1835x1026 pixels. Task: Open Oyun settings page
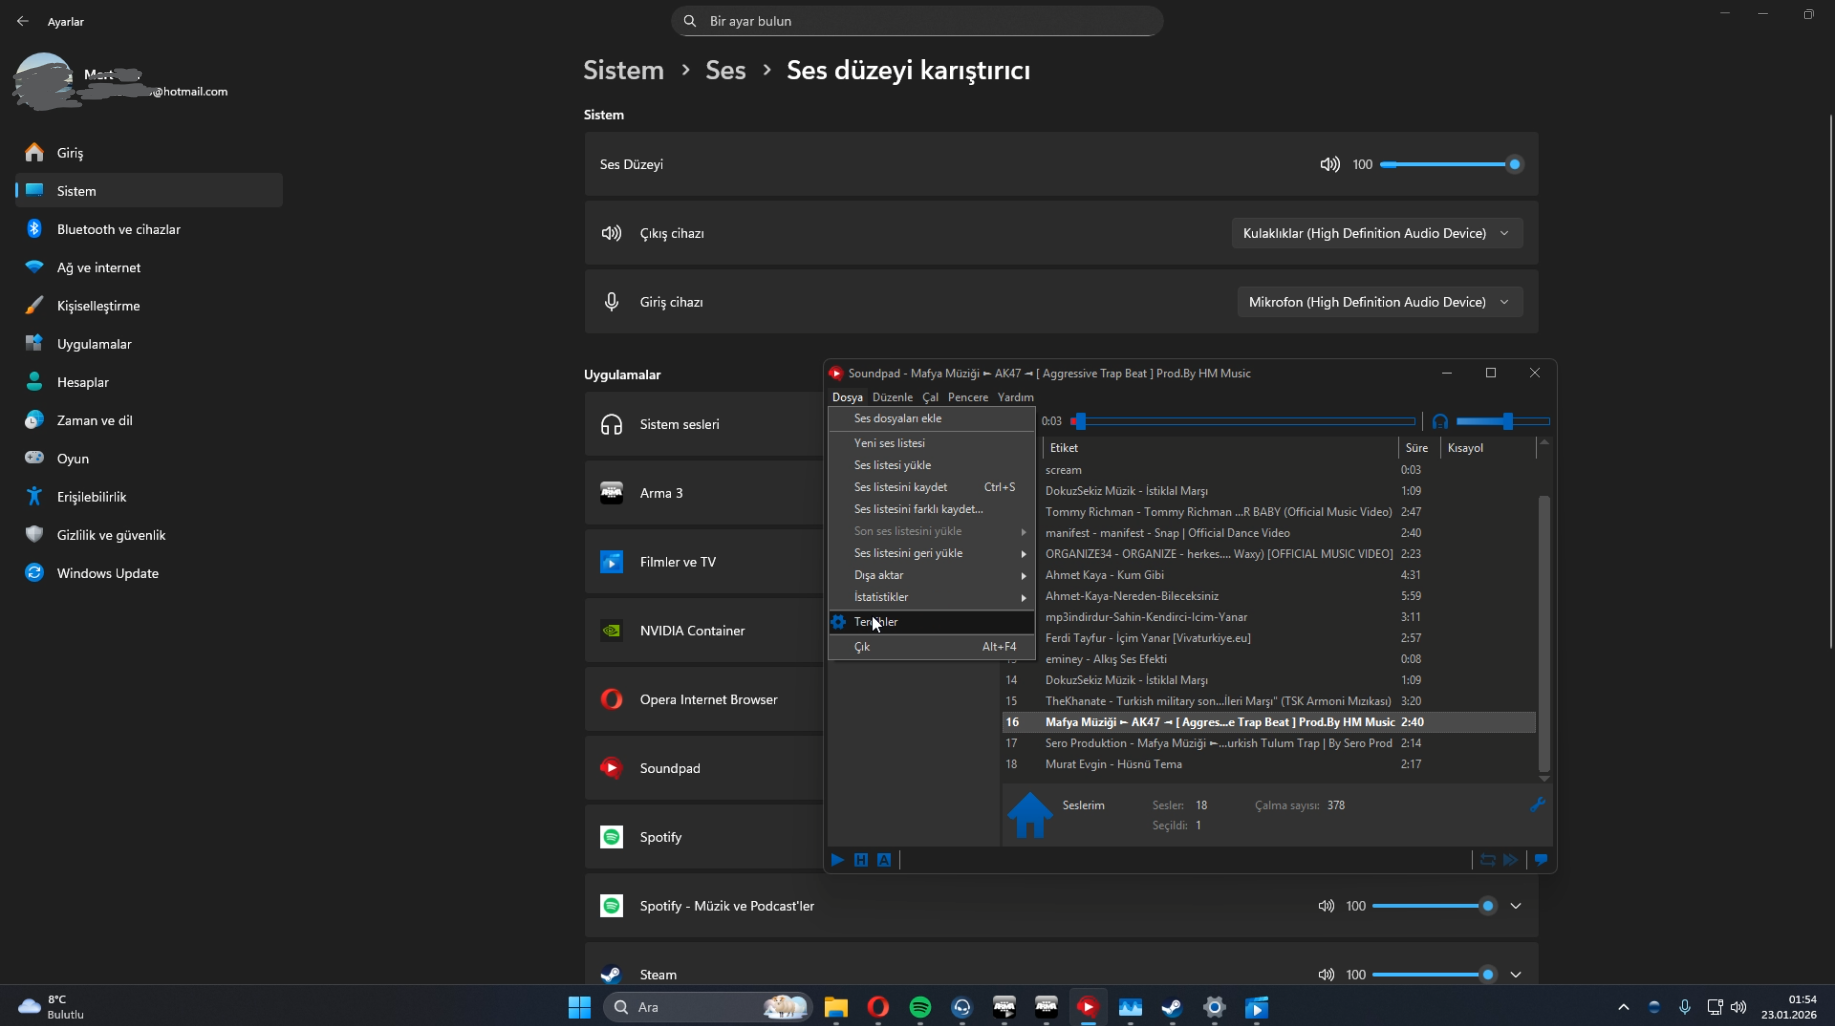click(149, 458)
